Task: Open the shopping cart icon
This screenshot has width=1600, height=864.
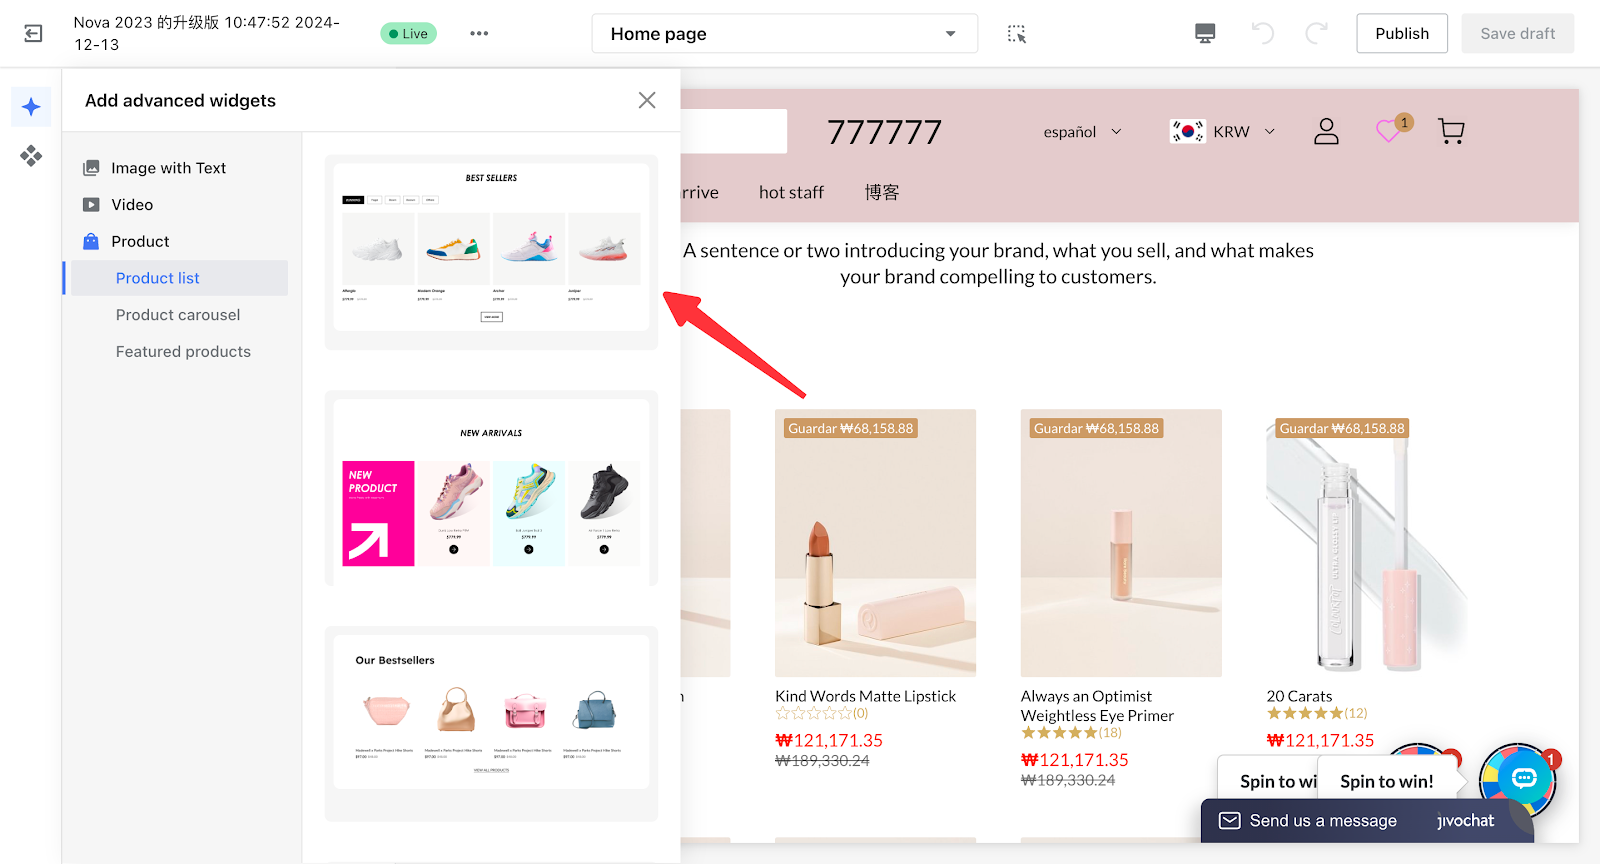Action: pos(1451,132)
